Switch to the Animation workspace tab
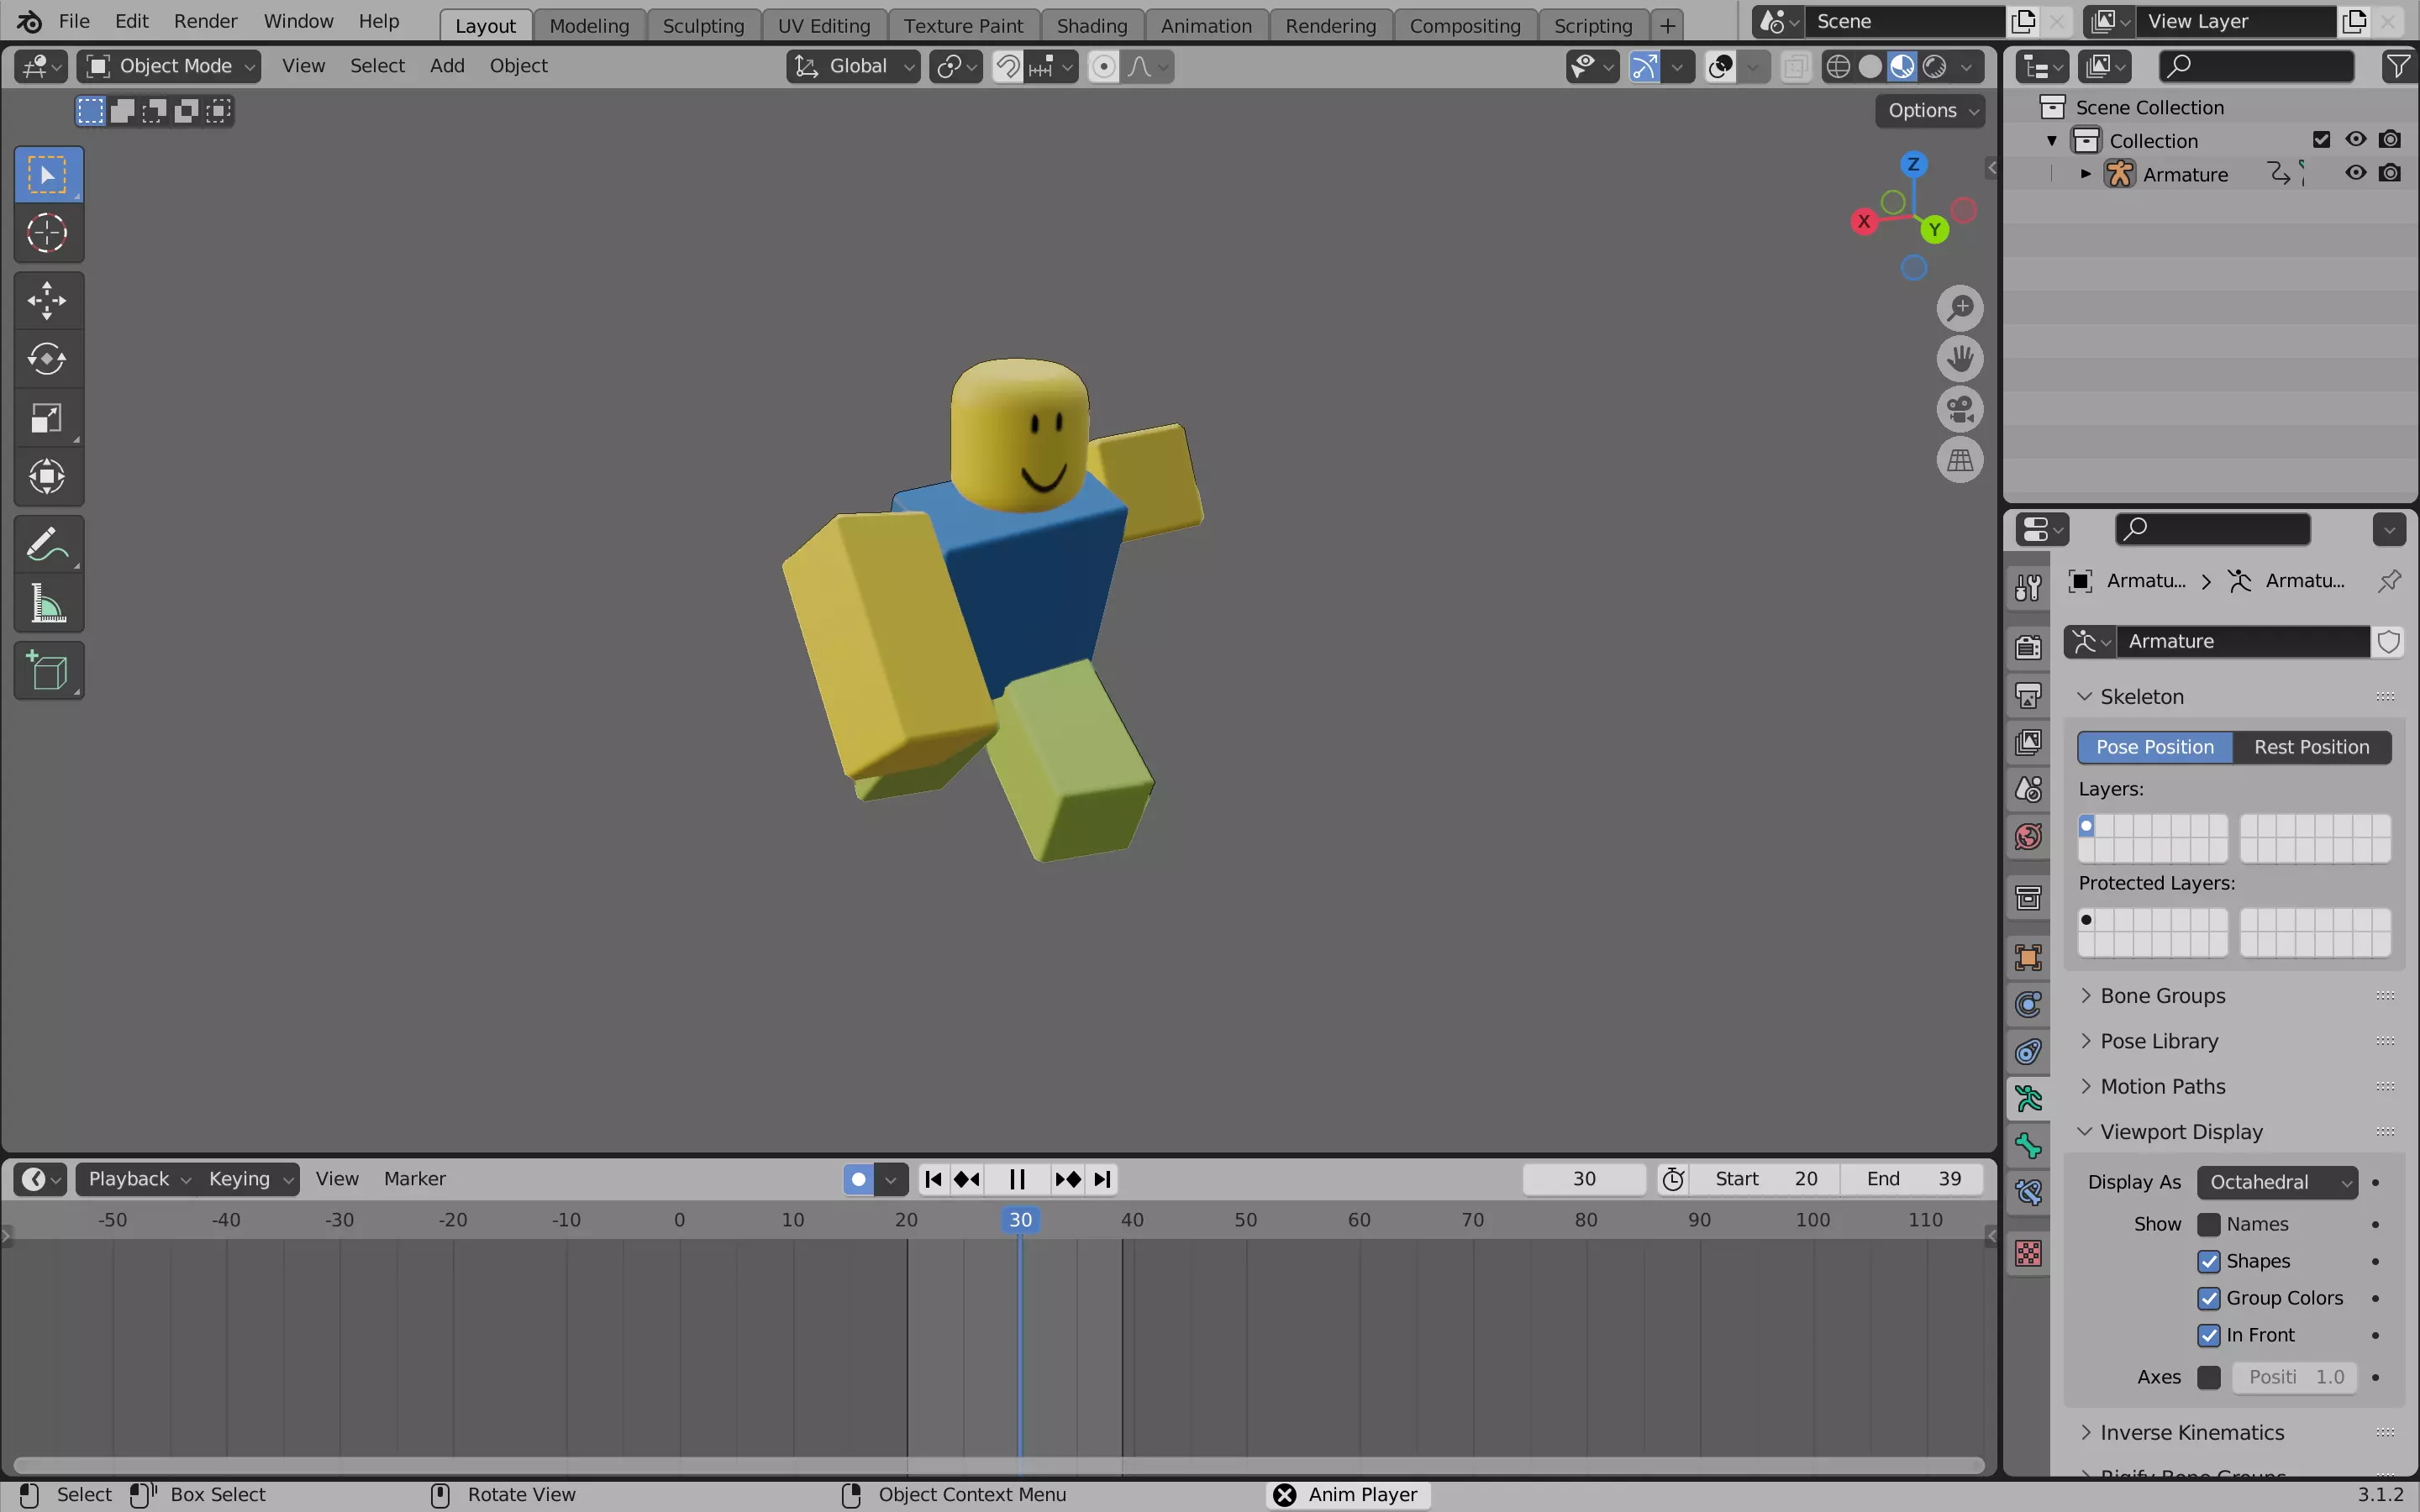This screenshot has height=1512, width=2420. (1206, 25)
